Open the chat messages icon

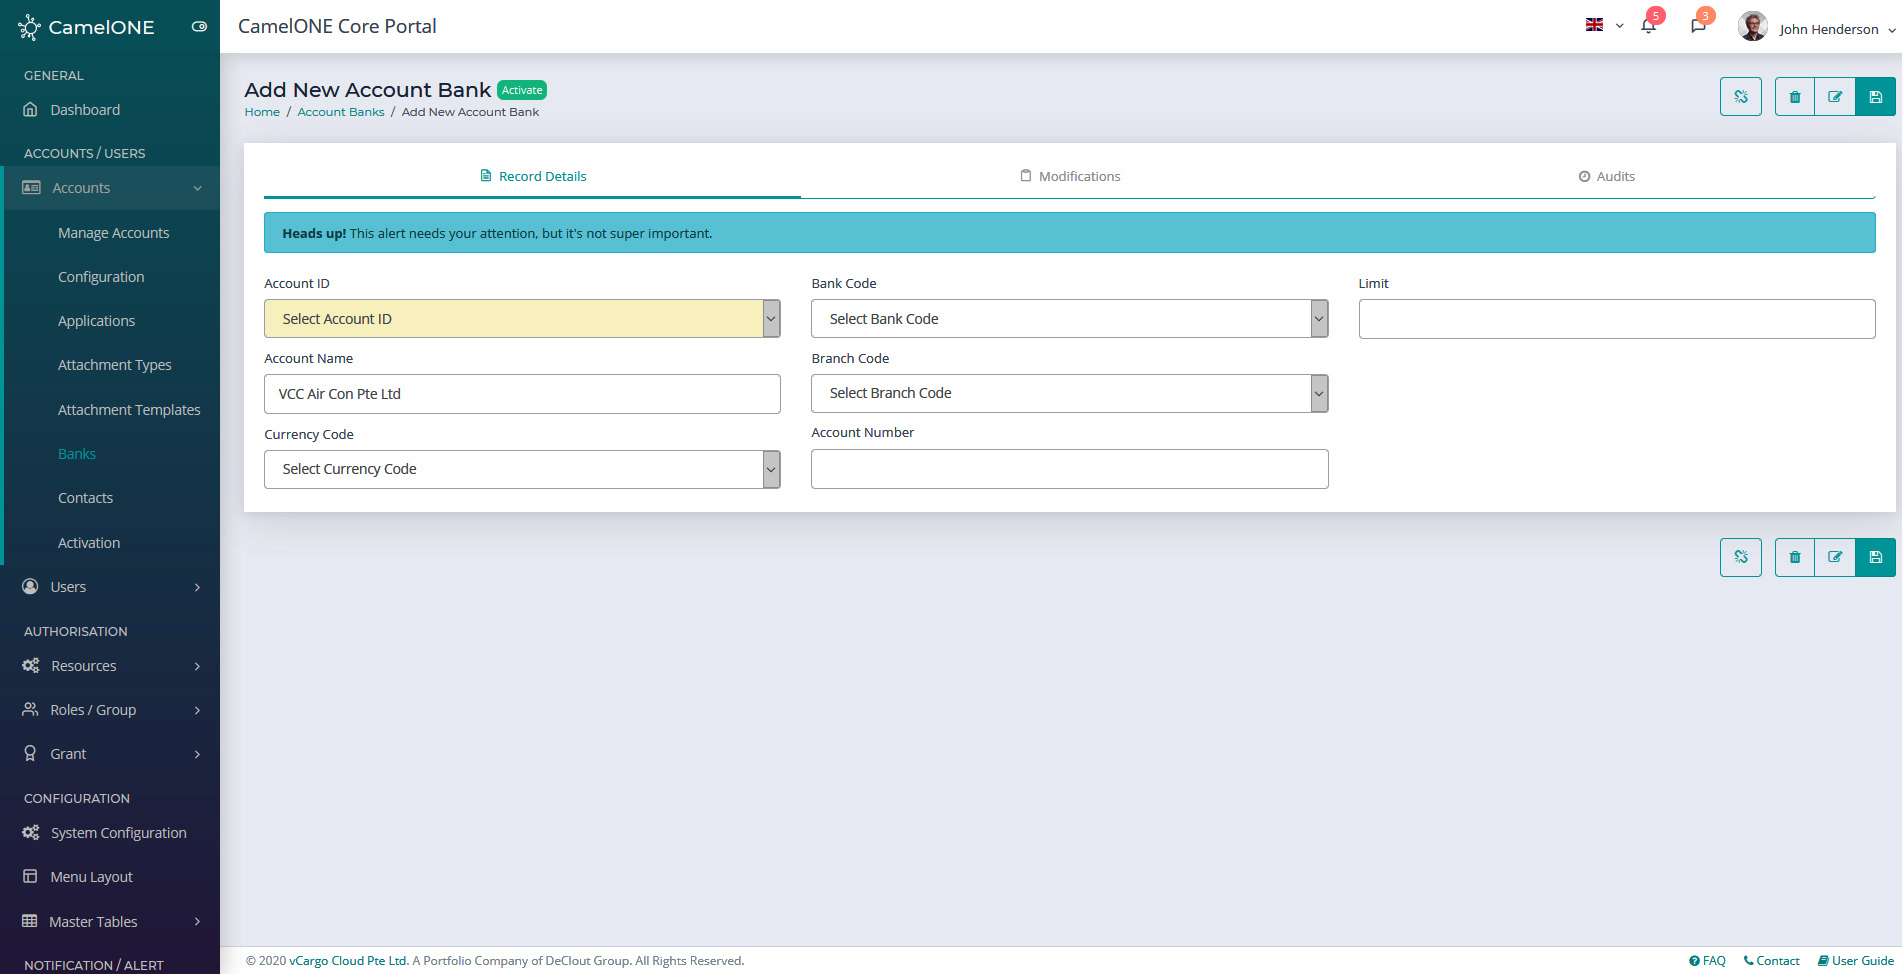(1698, 26)
